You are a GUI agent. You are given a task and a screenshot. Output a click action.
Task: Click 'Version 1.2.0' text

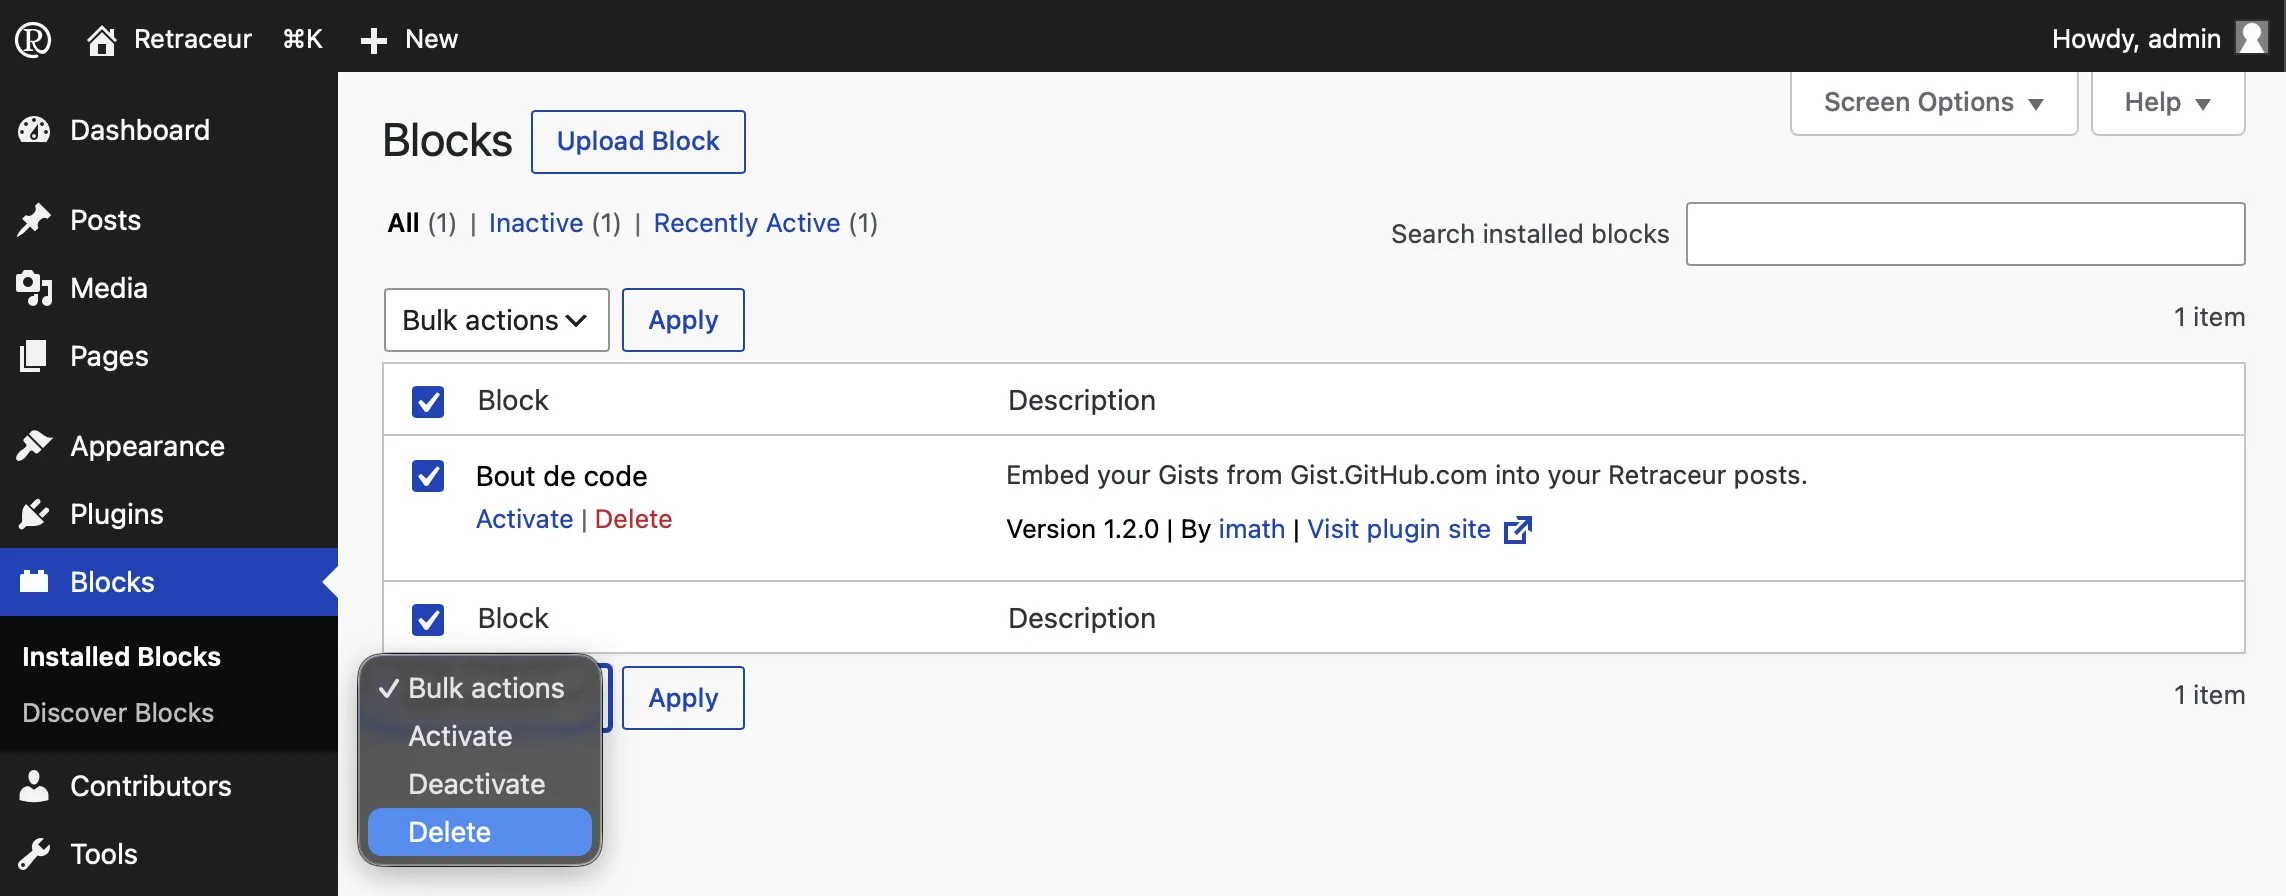click(x=1082, y=529)
